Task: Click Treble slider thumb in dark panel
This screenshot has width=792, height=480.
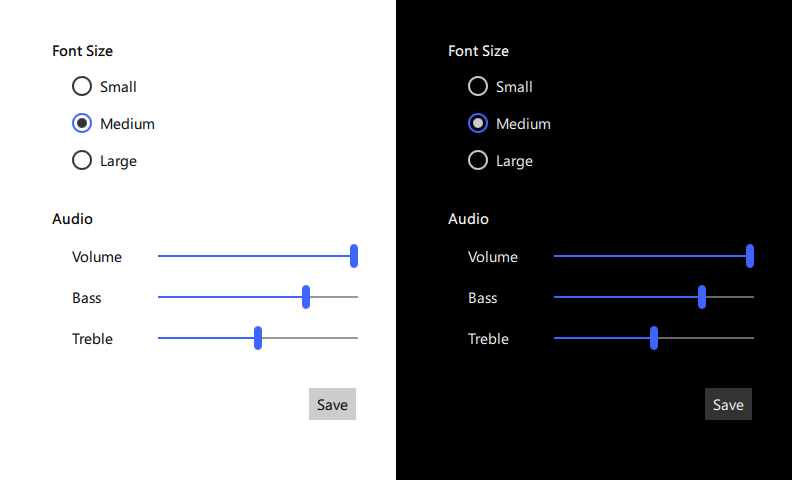Action: pos(654,338)
